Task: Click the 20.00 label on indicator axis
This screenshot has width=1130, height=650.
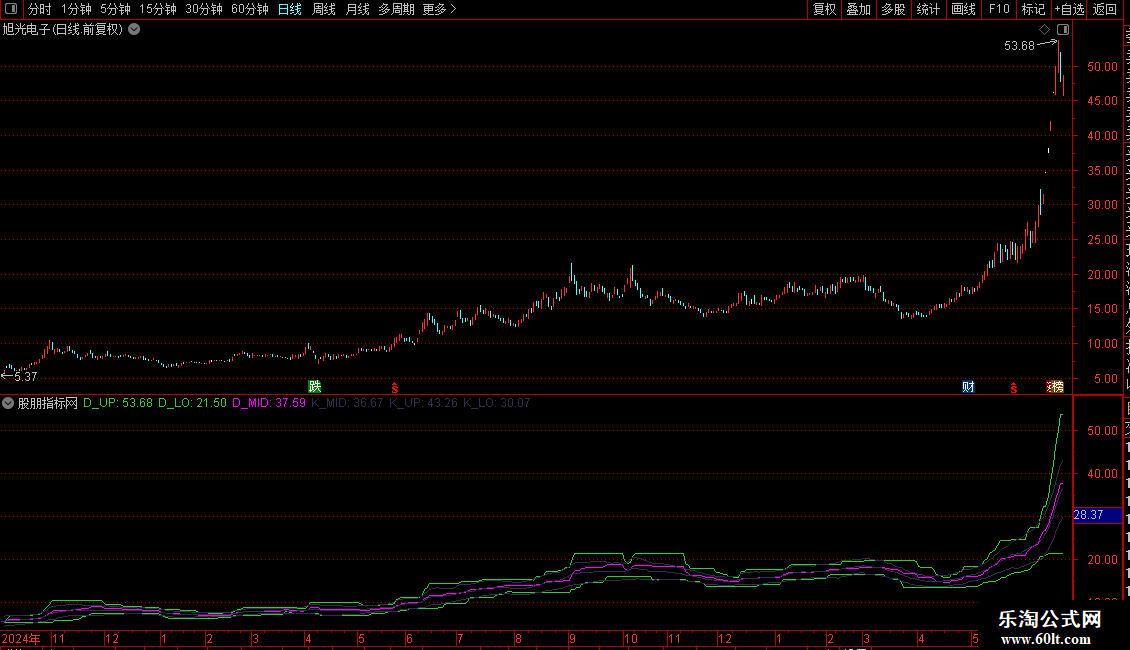Action: pyautogui.click(x=1103, y=559)
